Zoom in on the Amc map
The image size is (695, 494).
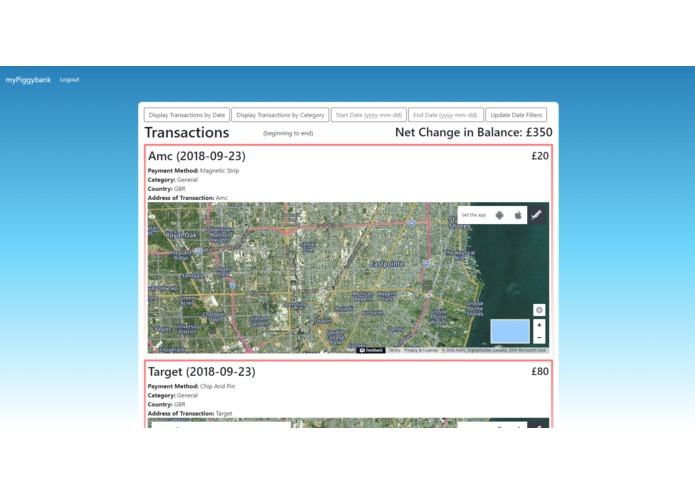click(x=539, y=325)
